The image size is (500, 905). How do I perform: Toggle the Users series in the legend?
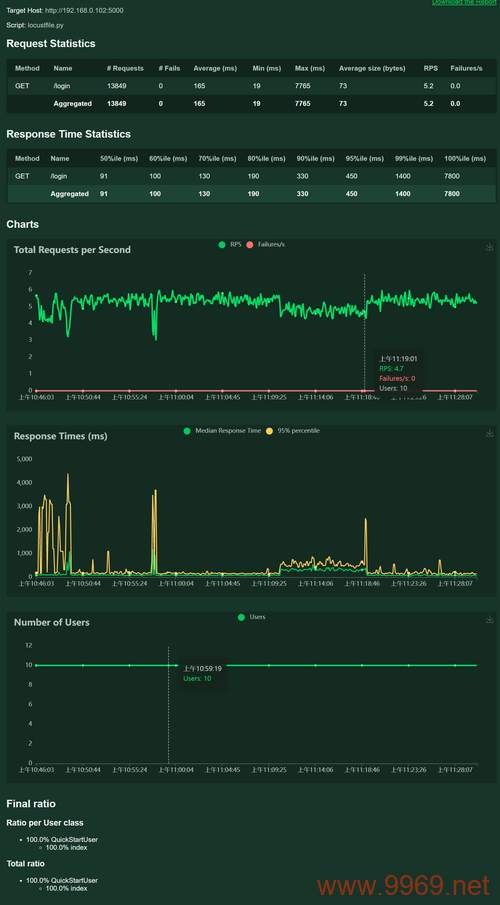click(252, 617)
